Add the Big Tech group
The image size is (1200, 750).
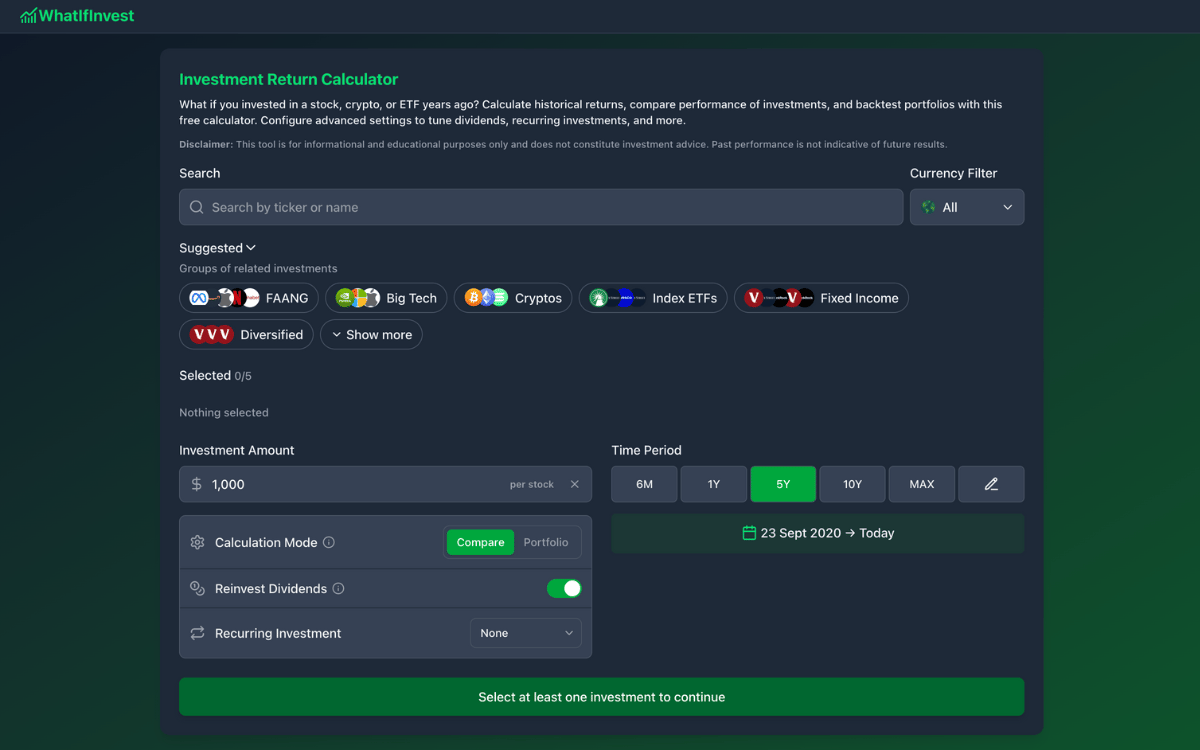(386, 298)
